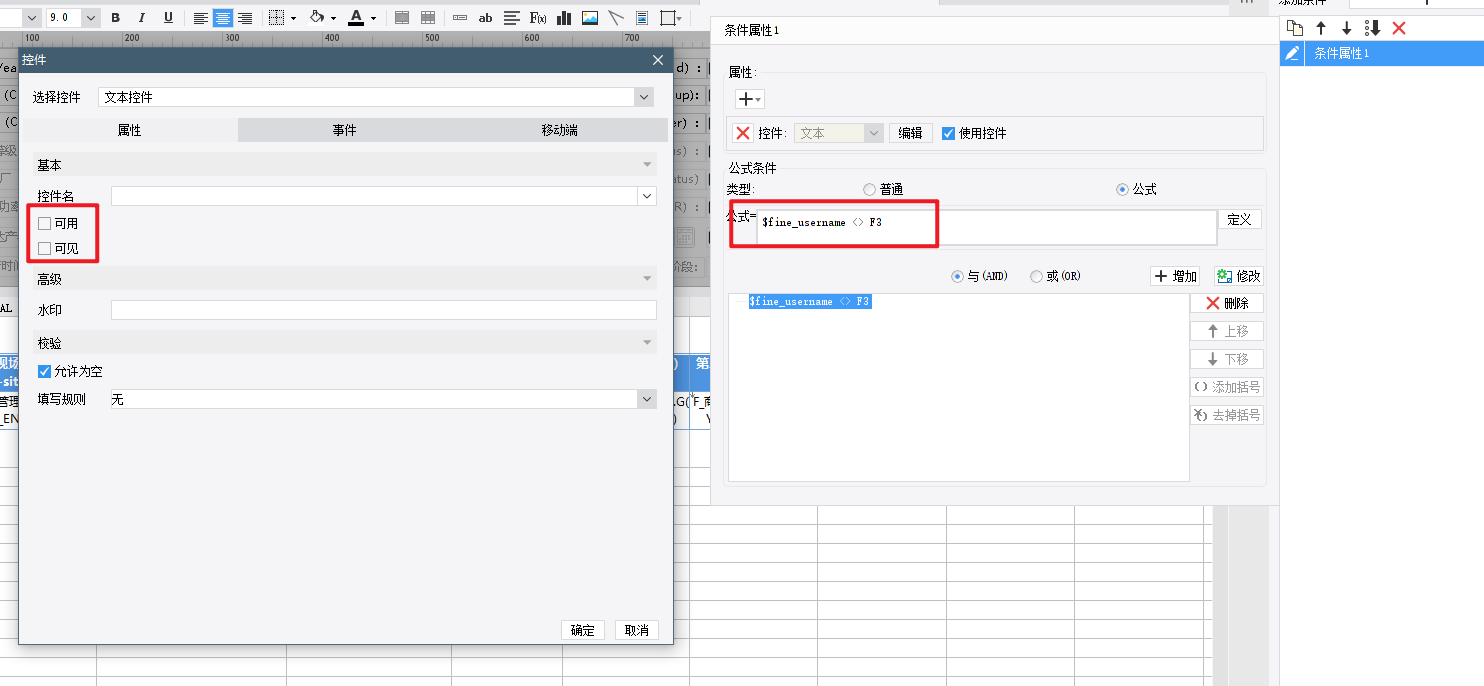The height and width of the screenshot is (686, 1484).
Task: Click 取消 in the widget dialog
Action: tap(637, 630)
